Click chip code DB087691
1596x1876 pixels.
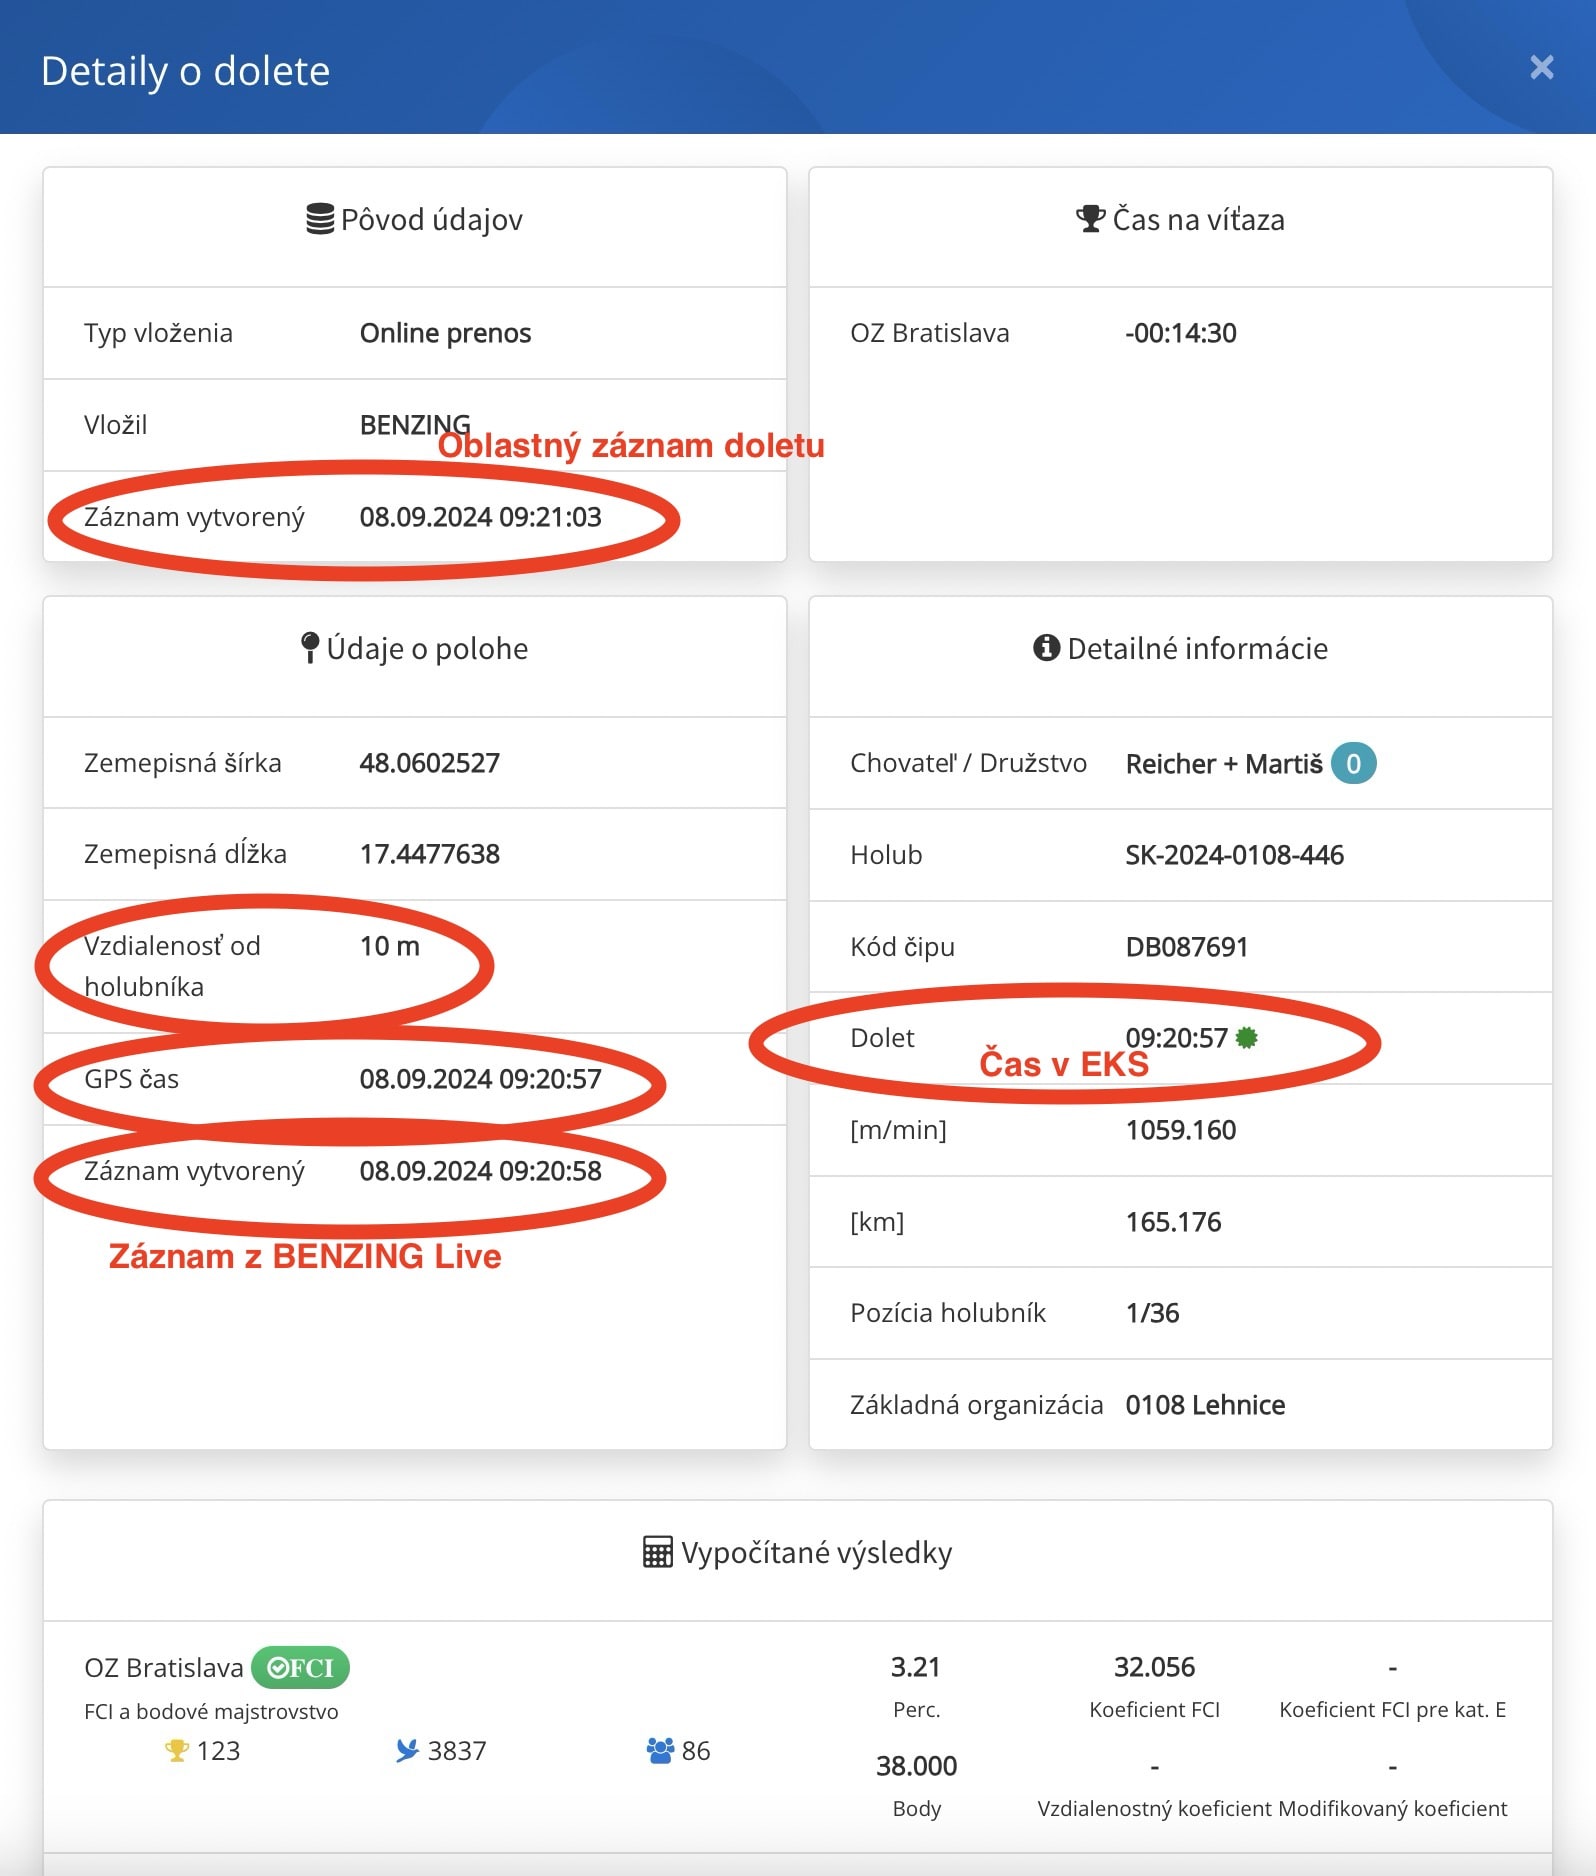point(1187,947)
